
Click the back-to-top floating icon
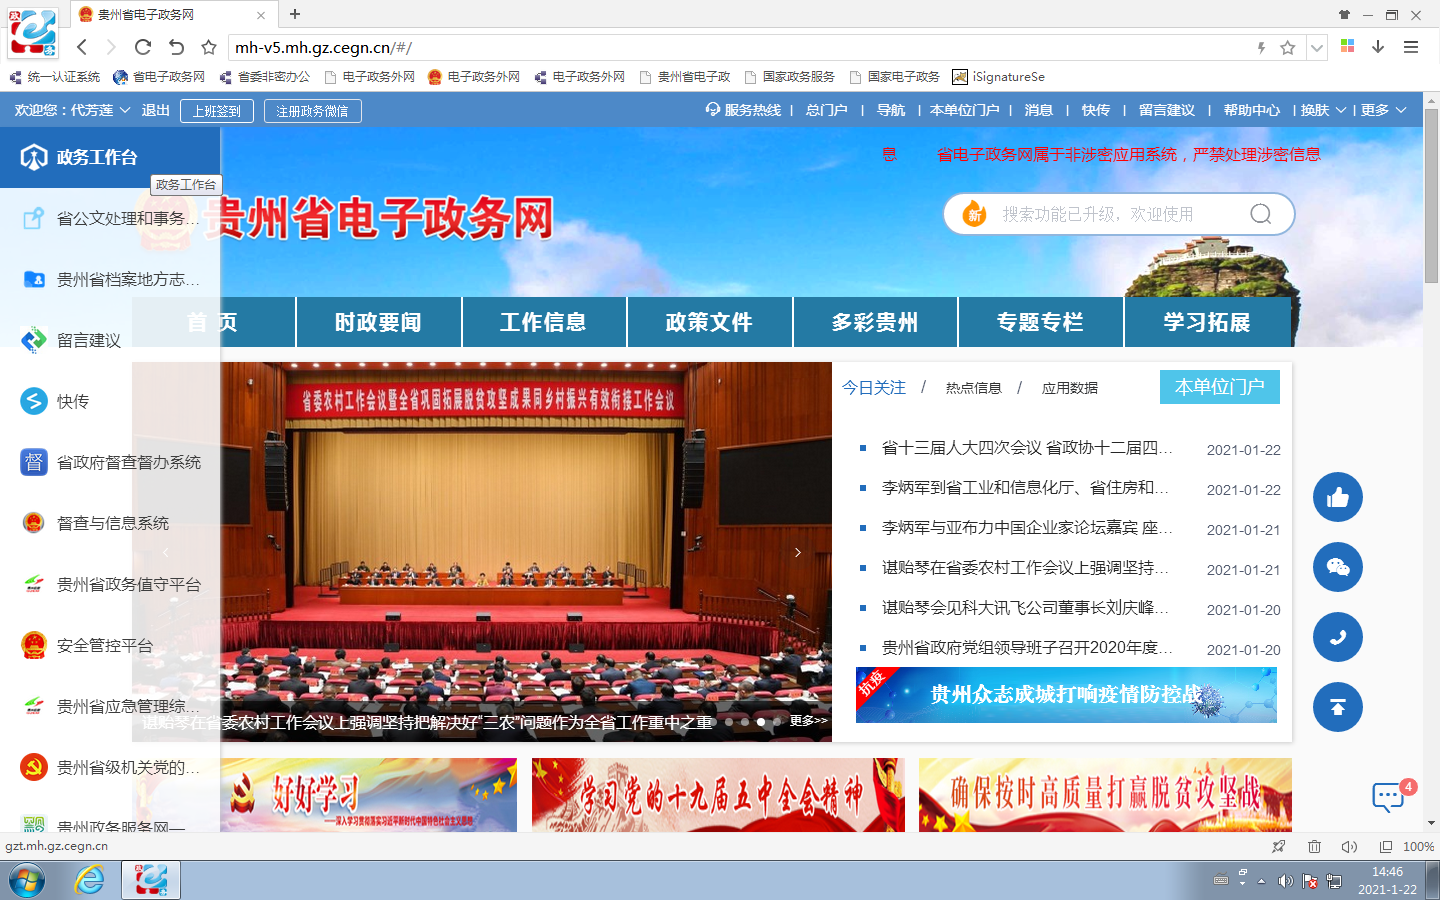click(1337, 707)
